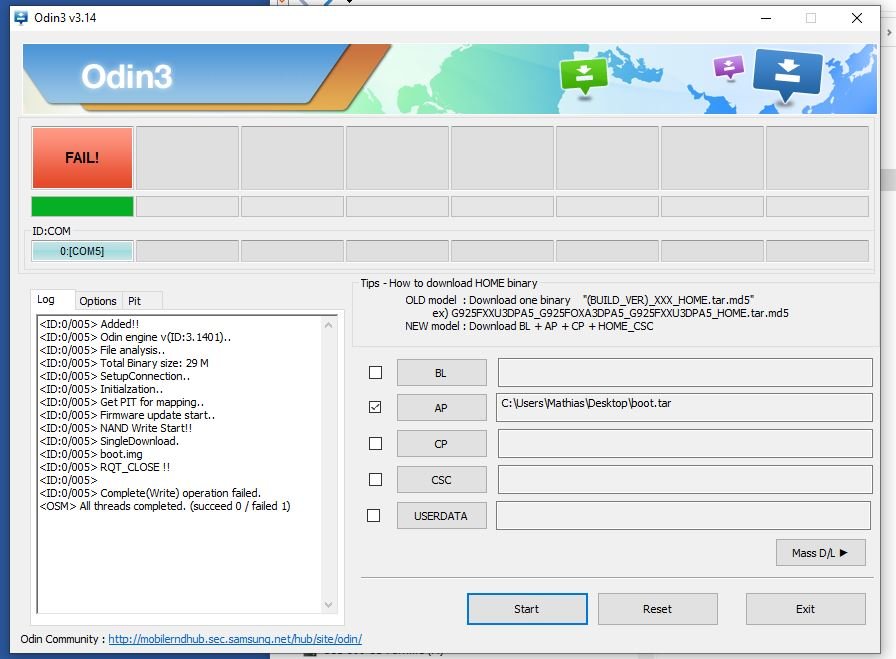The width and height of the screenshot is (896, 659).
Task: Open the Odin Community samsung link
Action: [x=235, y=639]
